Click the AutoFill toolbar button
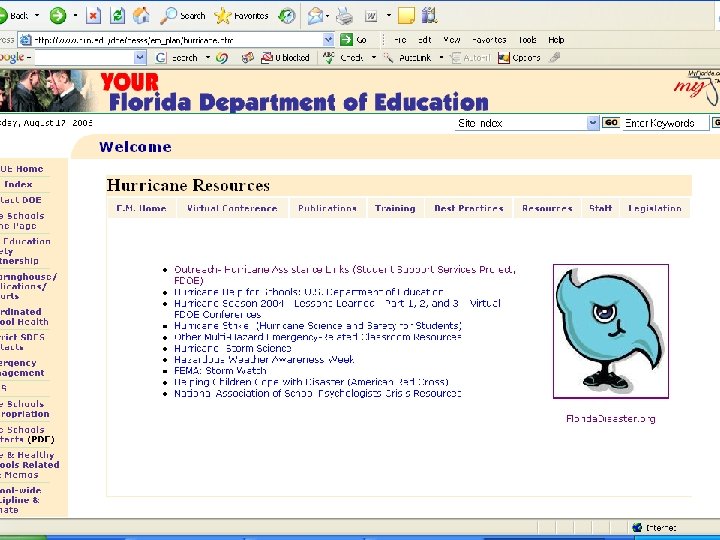720x540 pixels. tap(471, 58)
